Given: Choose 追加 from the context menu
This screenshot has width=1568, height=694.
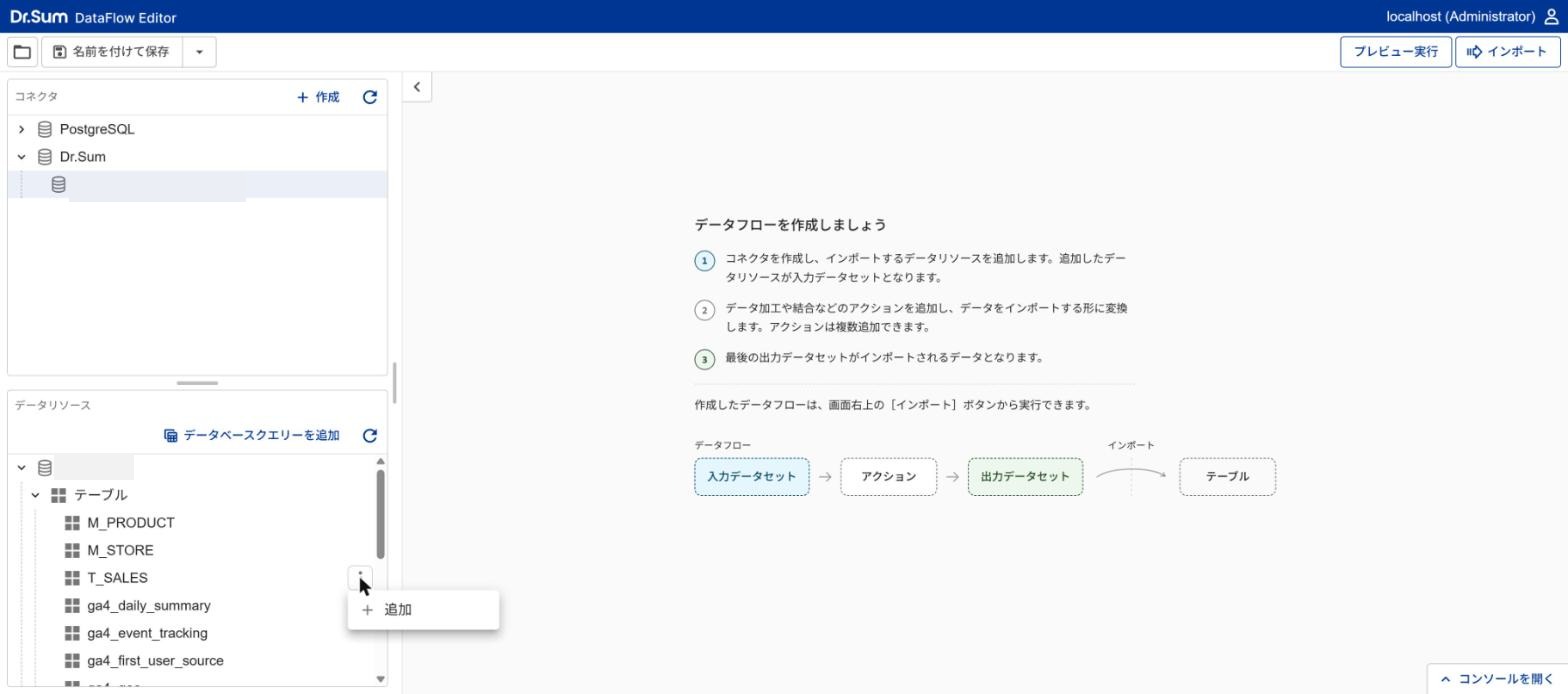Looking at the screenshot, I should (423, 610).
